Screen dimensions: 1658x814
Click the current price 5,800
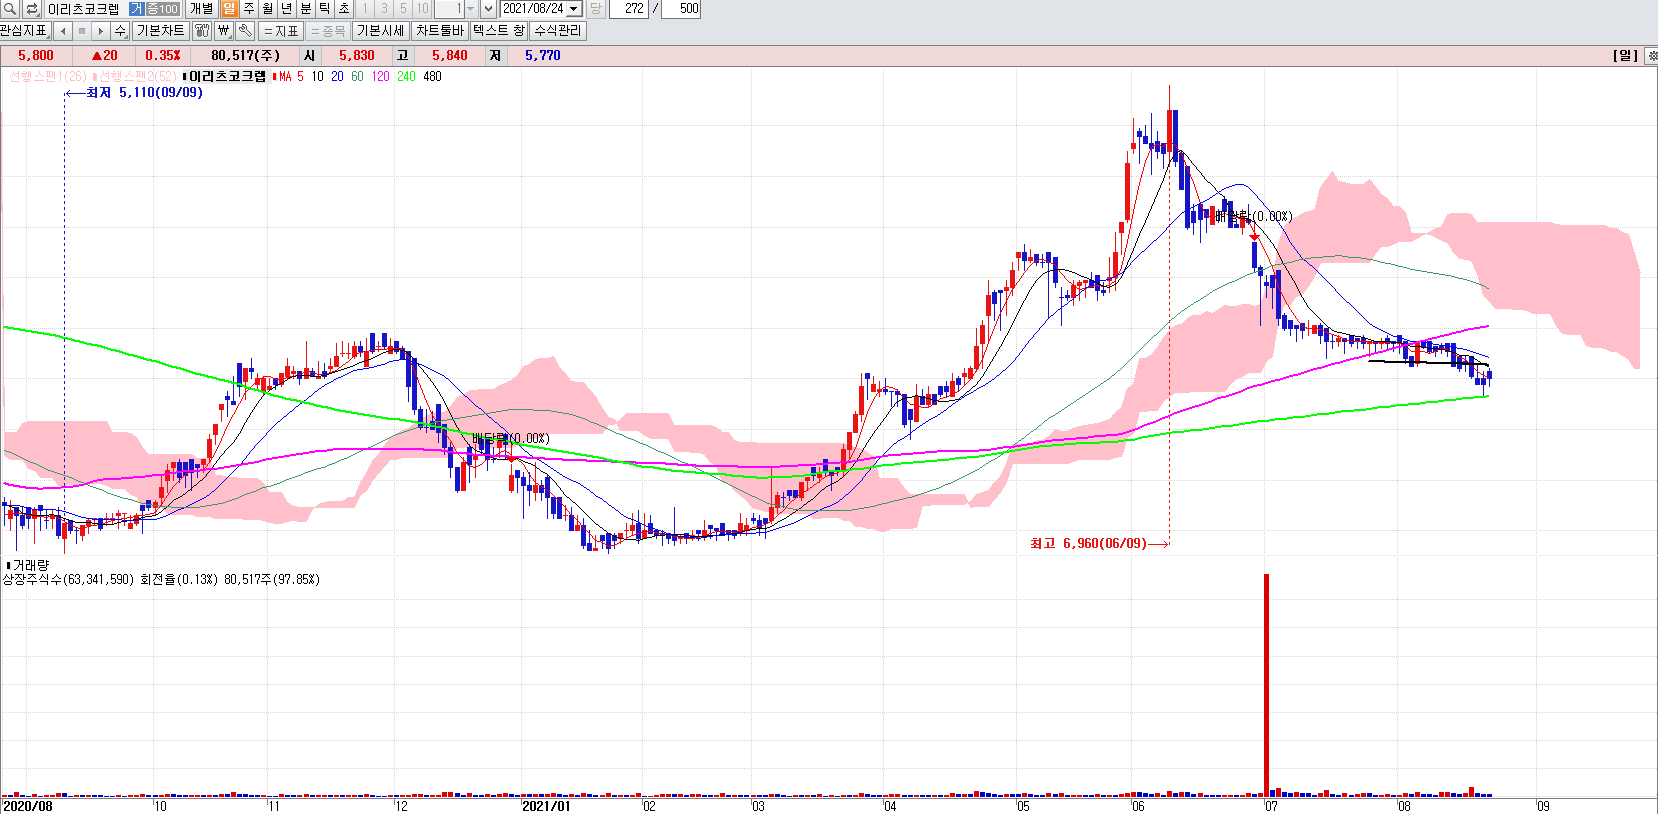pos(36,56)
